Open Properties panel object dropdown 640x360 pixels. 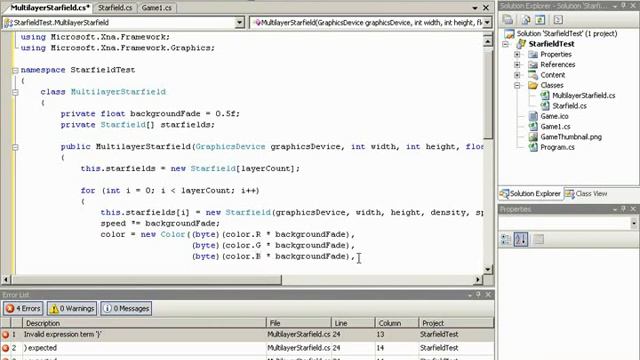(x=633, y=223)
